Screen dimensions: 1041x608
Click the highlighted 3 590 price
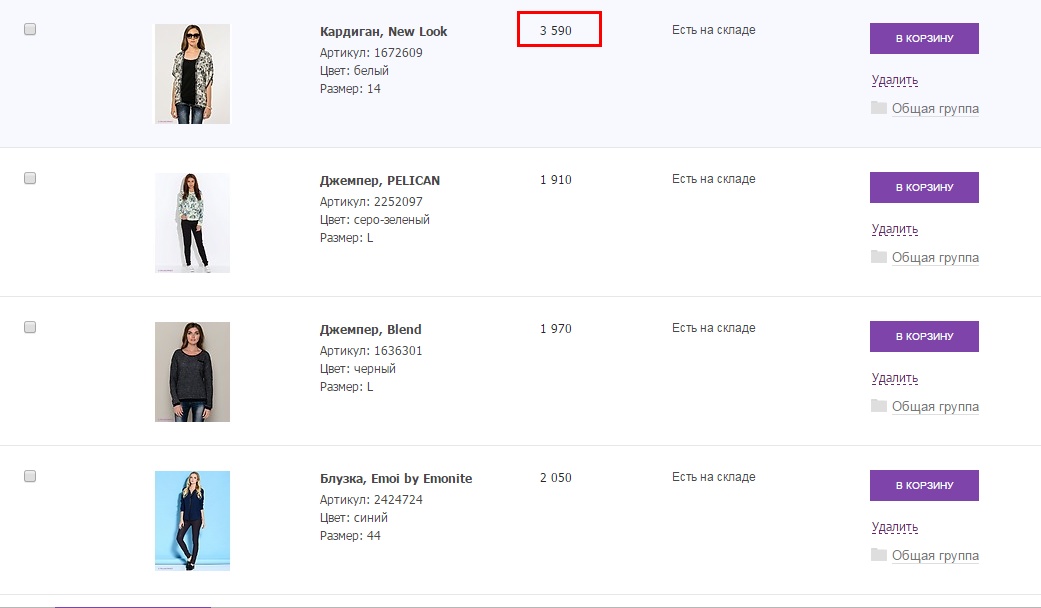click(x=556, y=30)
